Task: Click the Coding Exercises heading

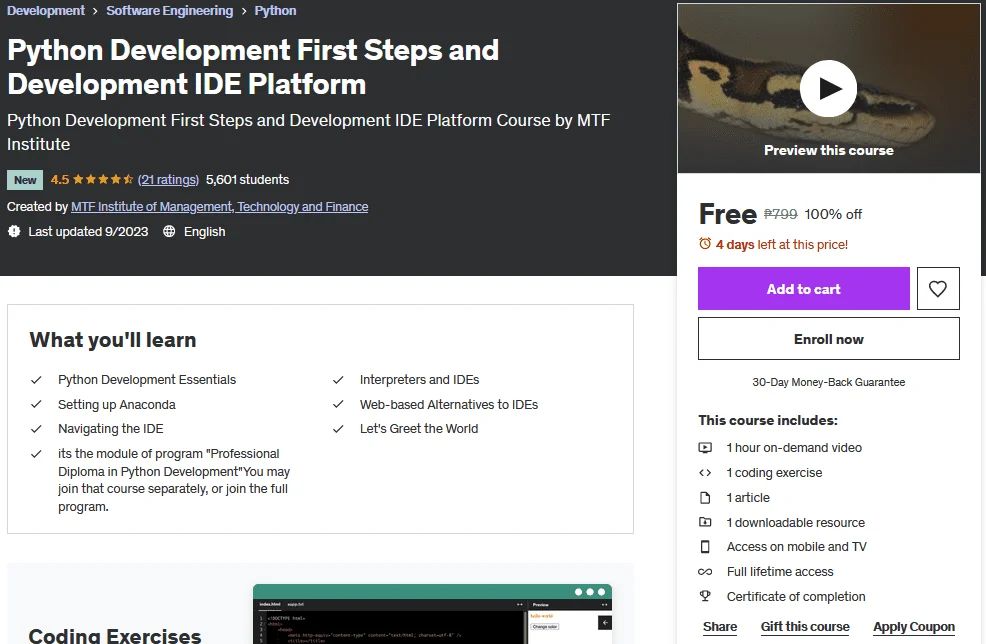Action: pos(114,635)
